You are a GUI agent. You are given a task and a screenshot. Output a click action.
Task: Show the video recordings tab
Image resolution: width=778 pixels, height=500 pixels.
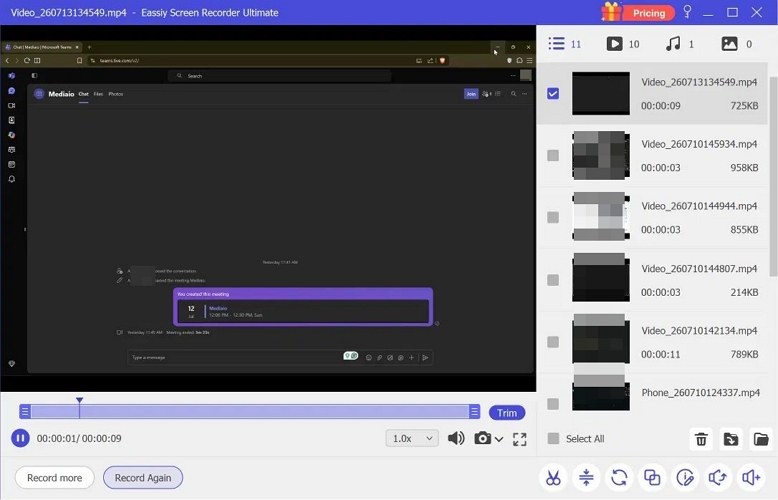pyautogui.click(x=623, y=44)
